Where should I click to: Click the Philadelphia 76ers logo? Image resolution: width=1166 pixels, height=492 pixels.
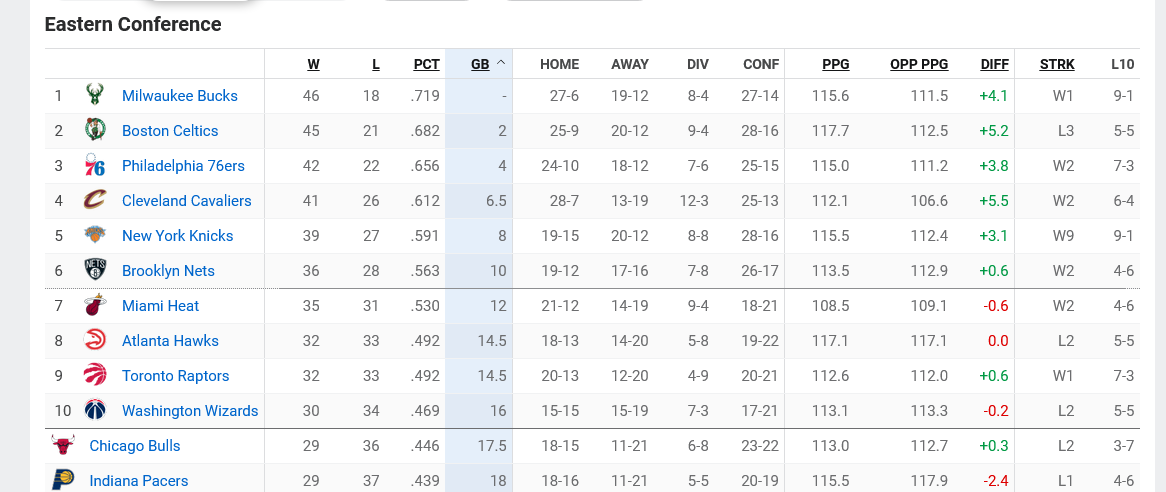(95, 166)
